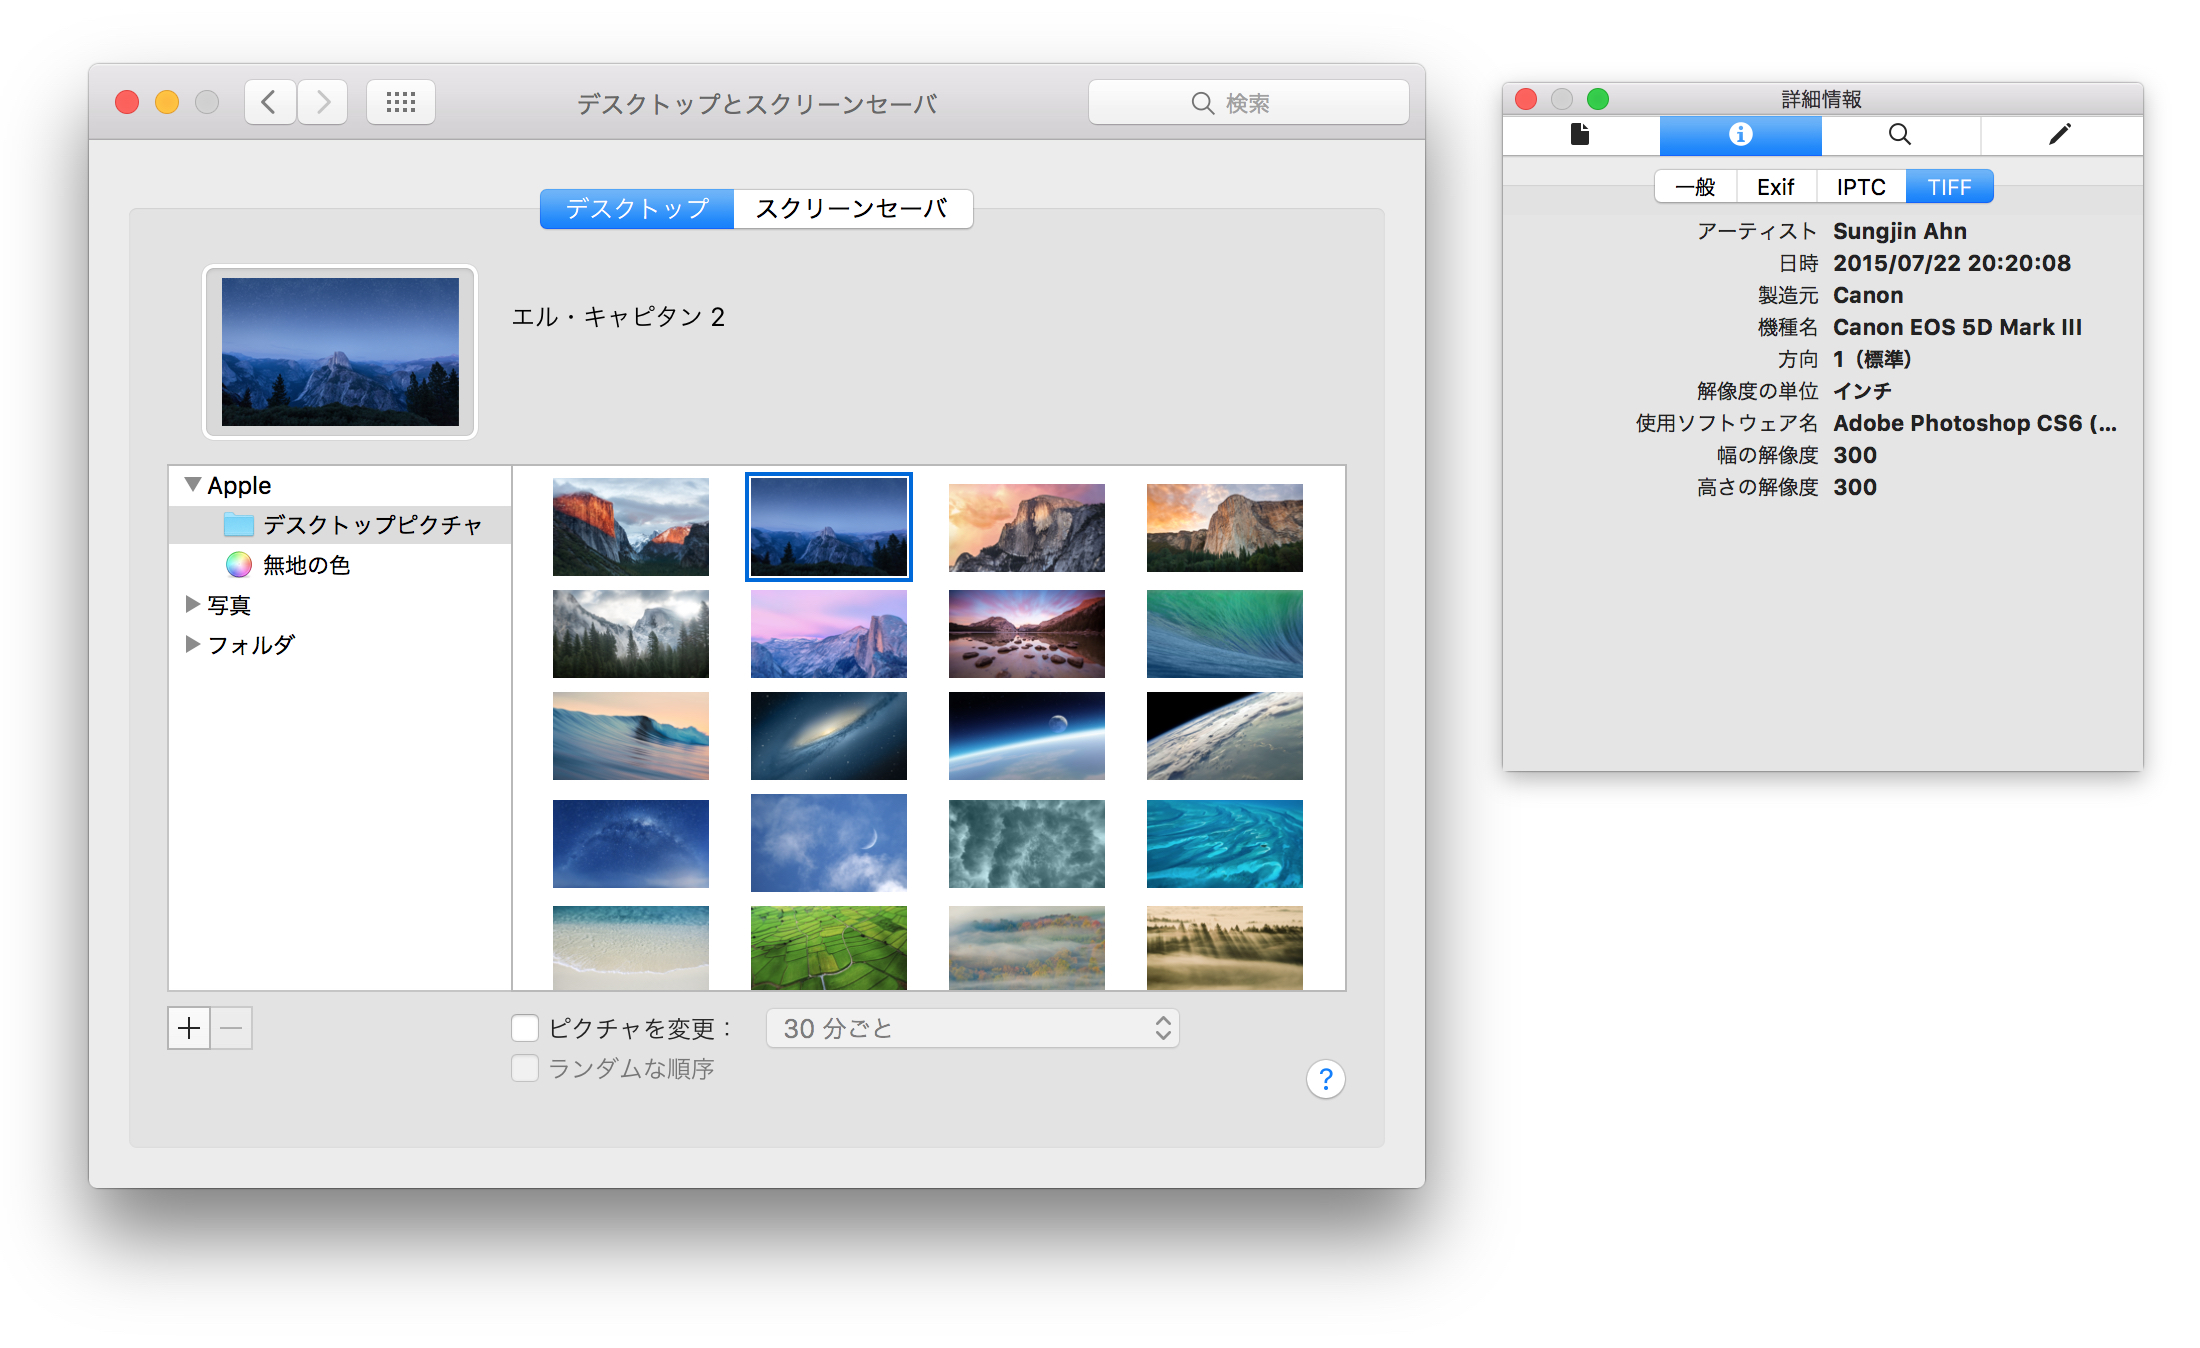Image resolution: width=2200 pixels, height=1348 pixels.
Task: Select 無地の色 solid colors item
Action: 305,565
